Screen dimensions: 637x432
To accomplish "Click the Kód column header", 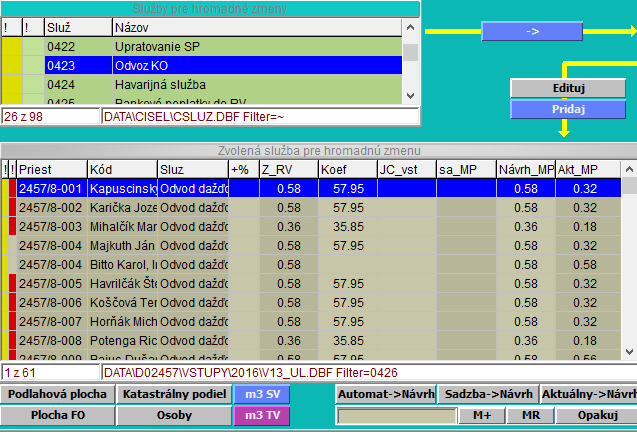I will point(122,169).
